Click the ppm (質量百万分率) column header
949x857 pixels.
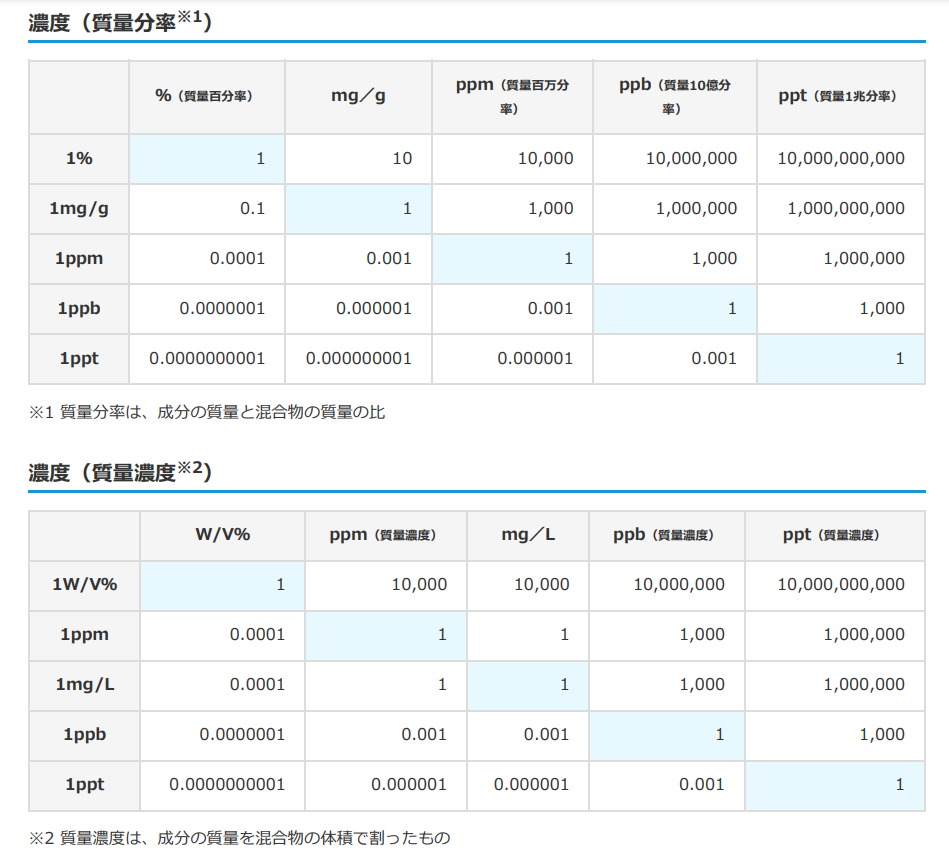(x=512, y=97)
